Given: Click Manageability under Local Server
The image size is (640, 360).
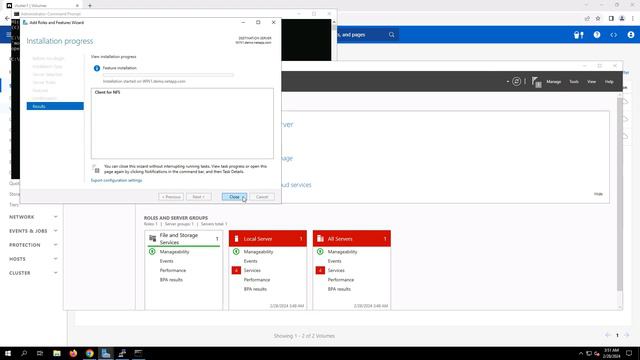Looking at the screenshot, I should pos(258,252).
